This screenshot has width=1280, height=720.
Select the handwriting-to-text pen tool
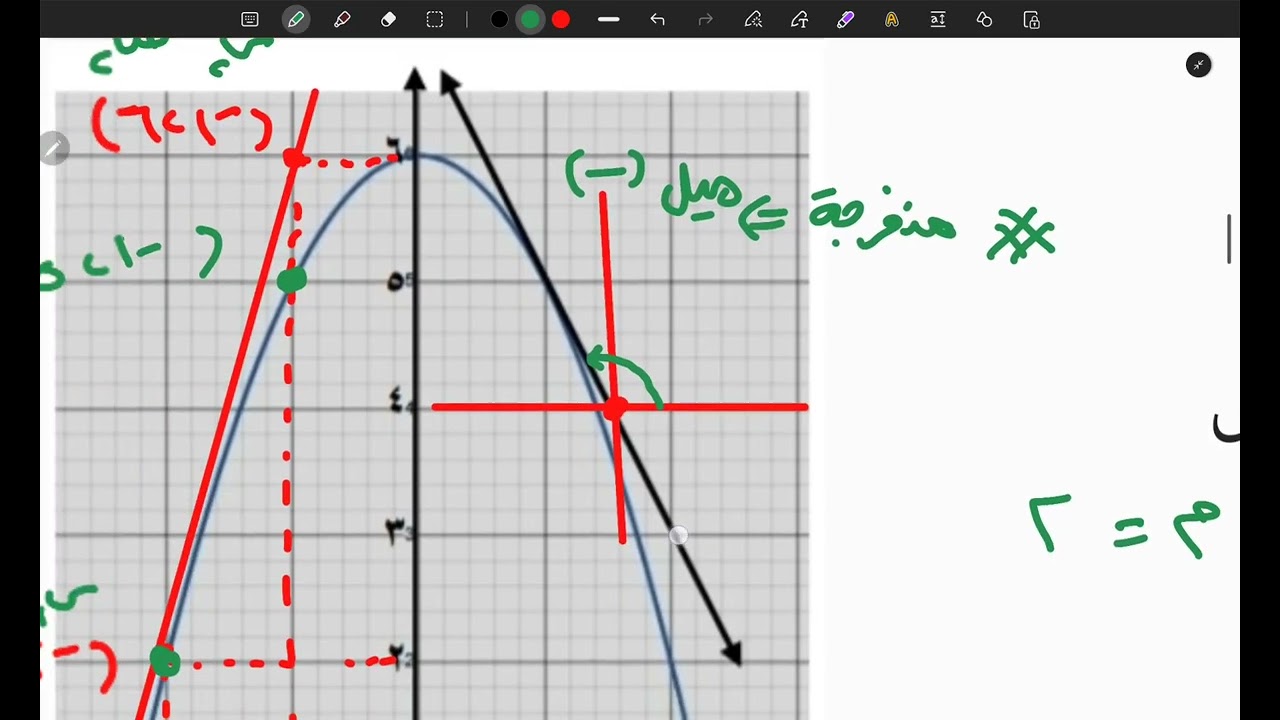tap(799, 20)
